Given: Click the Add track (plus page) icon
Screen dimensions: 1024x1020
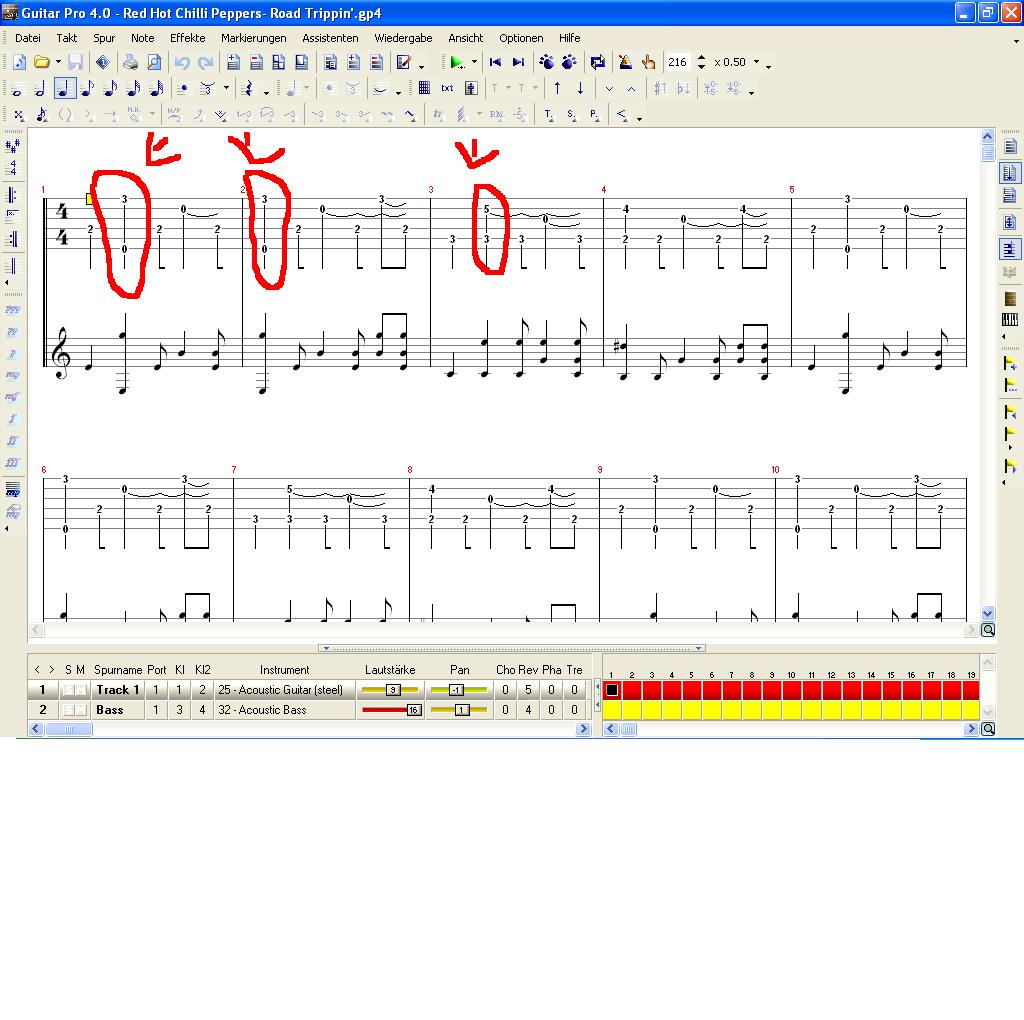Looking at the screenshot, I should click(233, 62).
